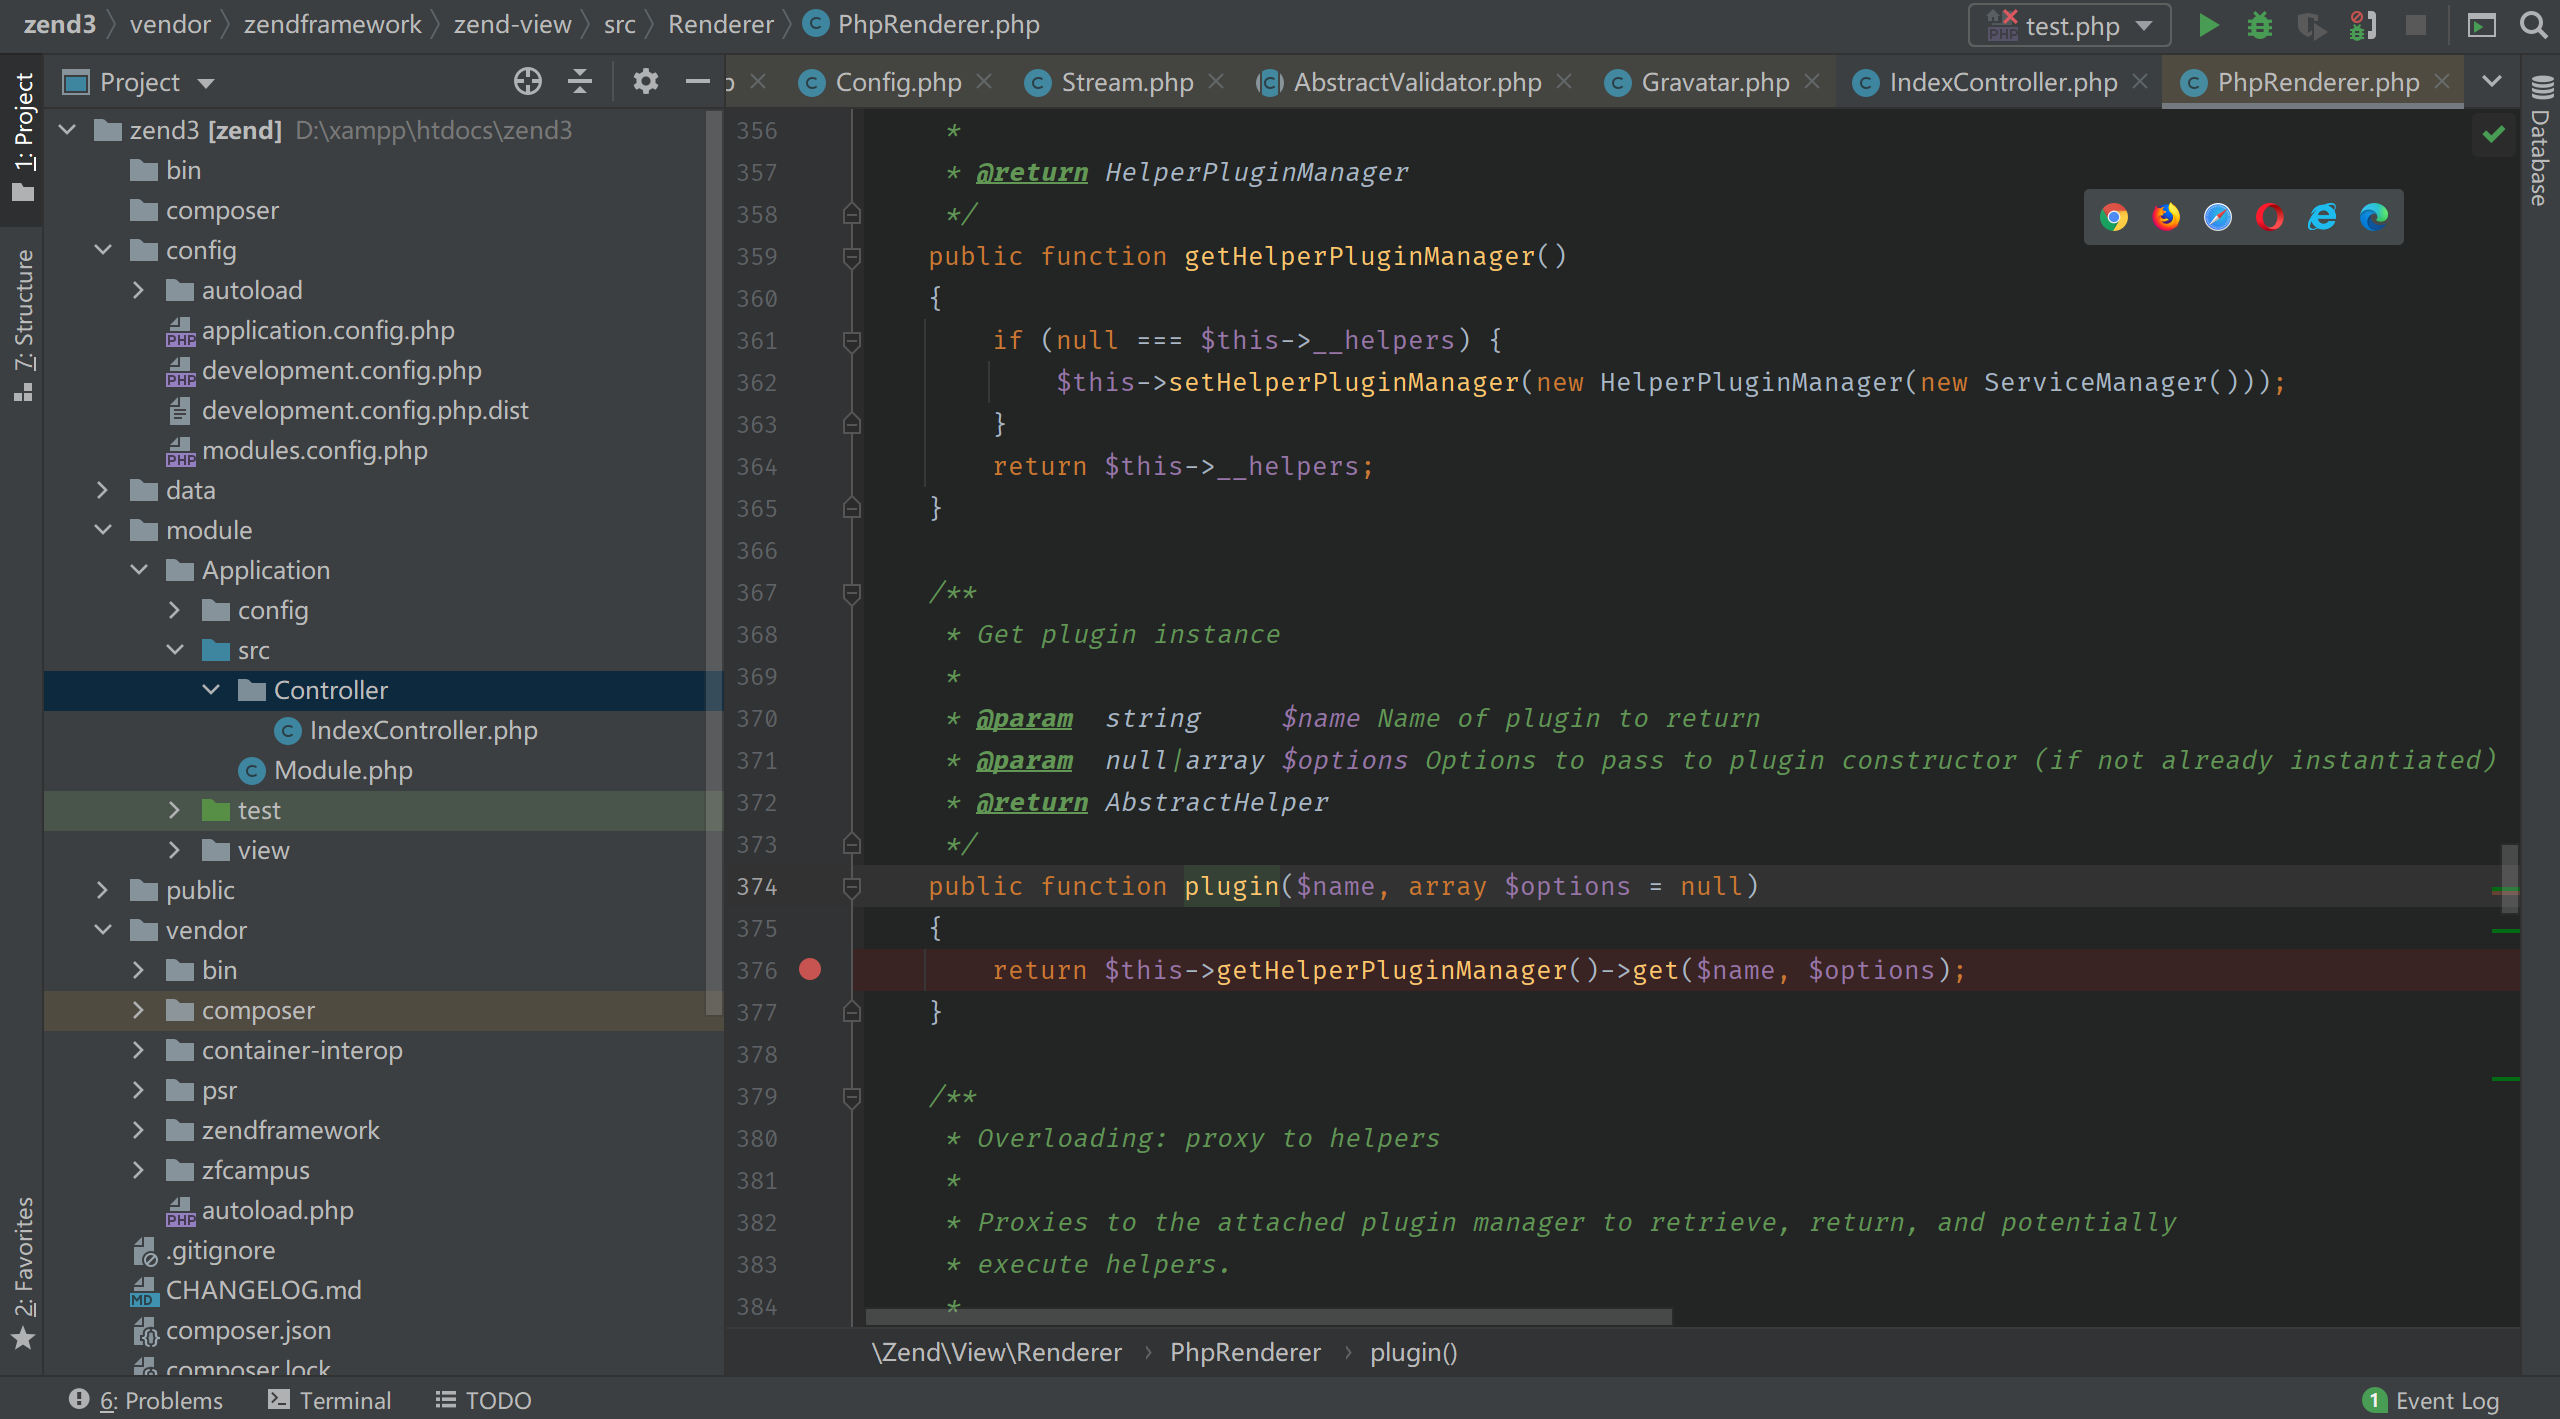
Task: Click the Debug bug icon
Action: (2259, 25)
